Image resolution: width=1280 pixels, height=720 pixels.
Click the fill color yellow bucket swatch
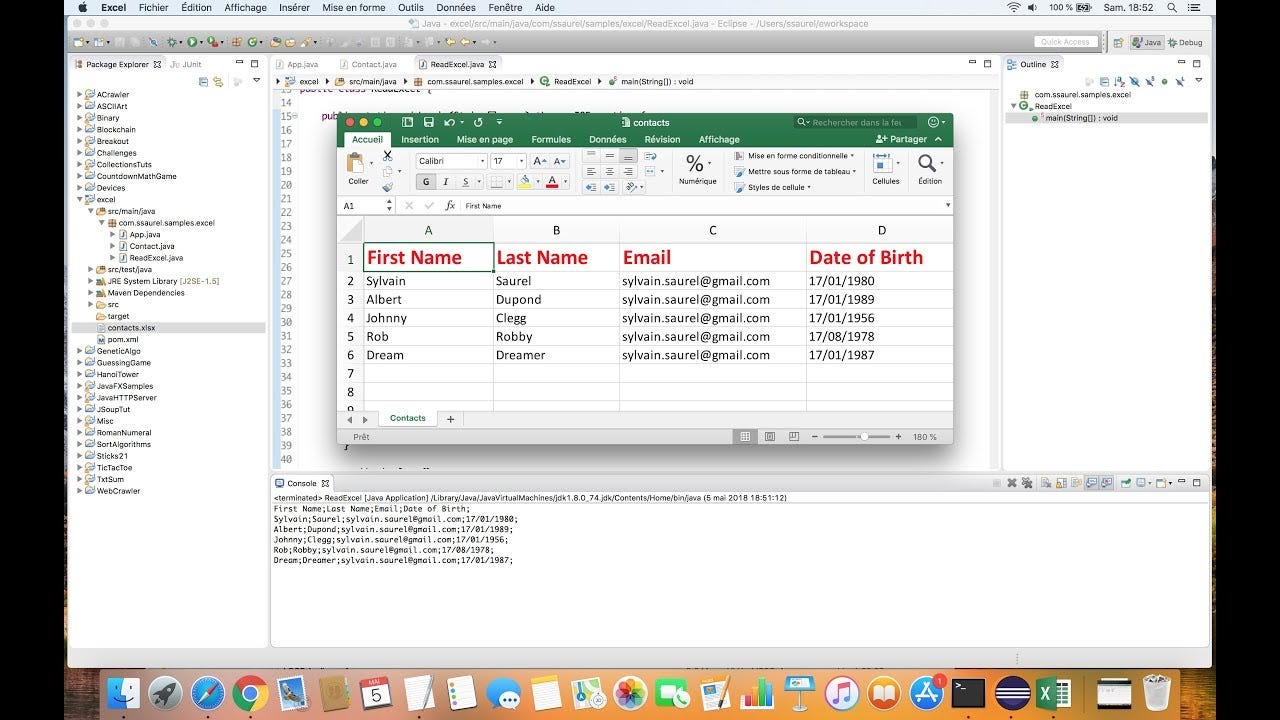[524, 182]
